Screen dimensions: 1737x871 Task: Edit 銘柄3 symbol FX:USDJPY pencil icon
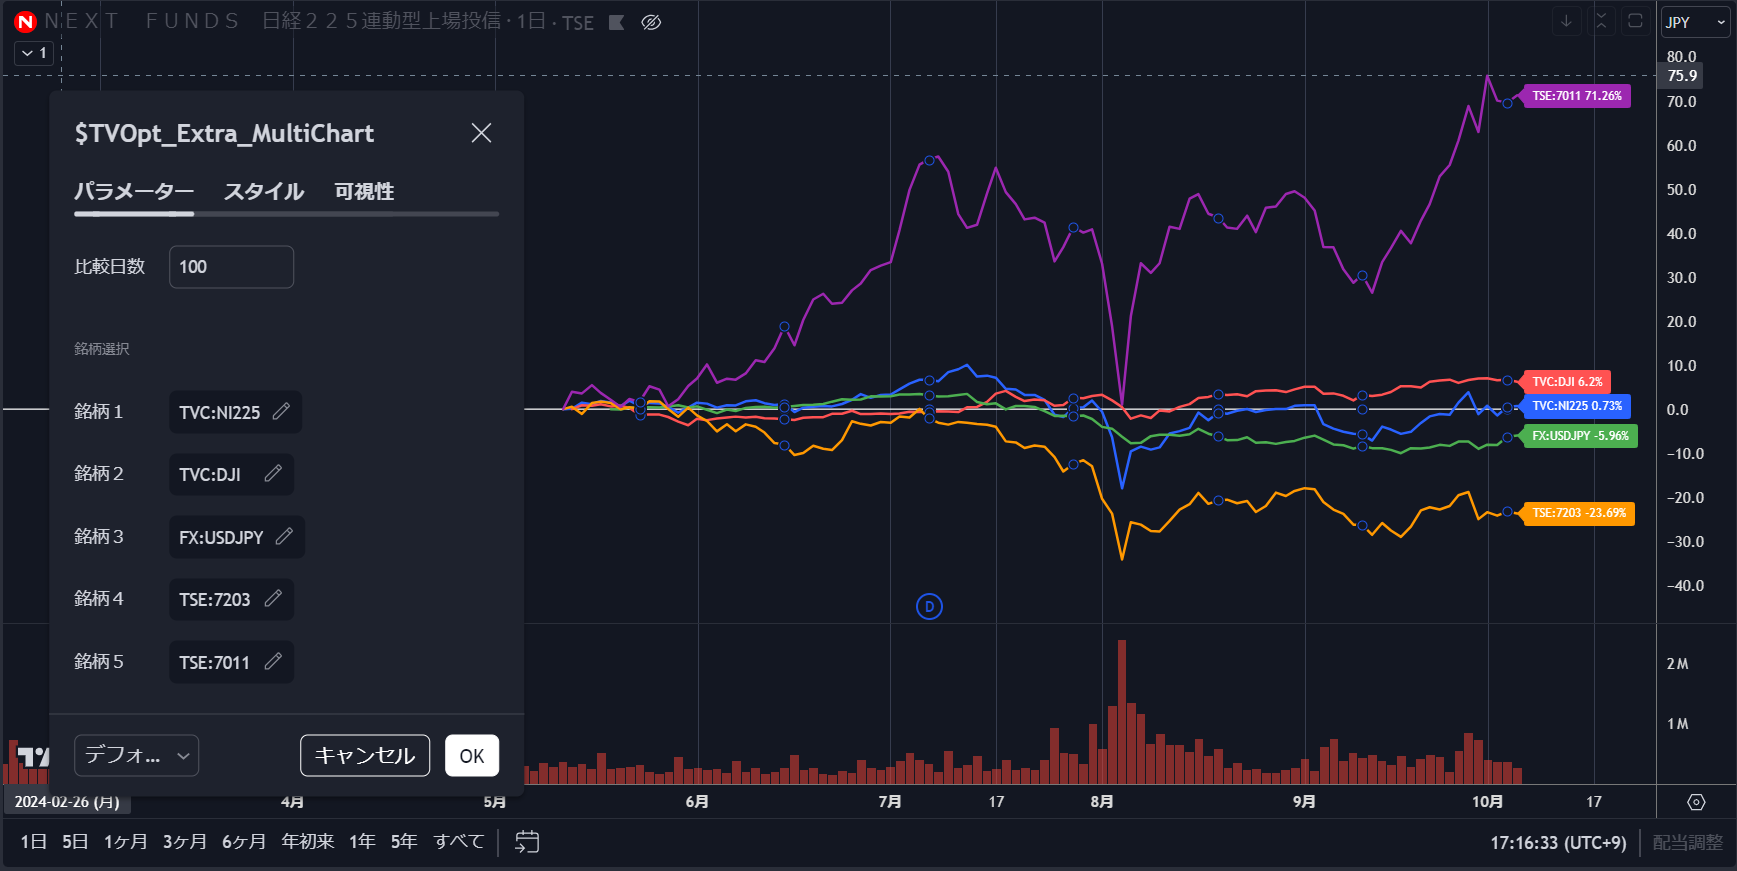click(285, 536)
